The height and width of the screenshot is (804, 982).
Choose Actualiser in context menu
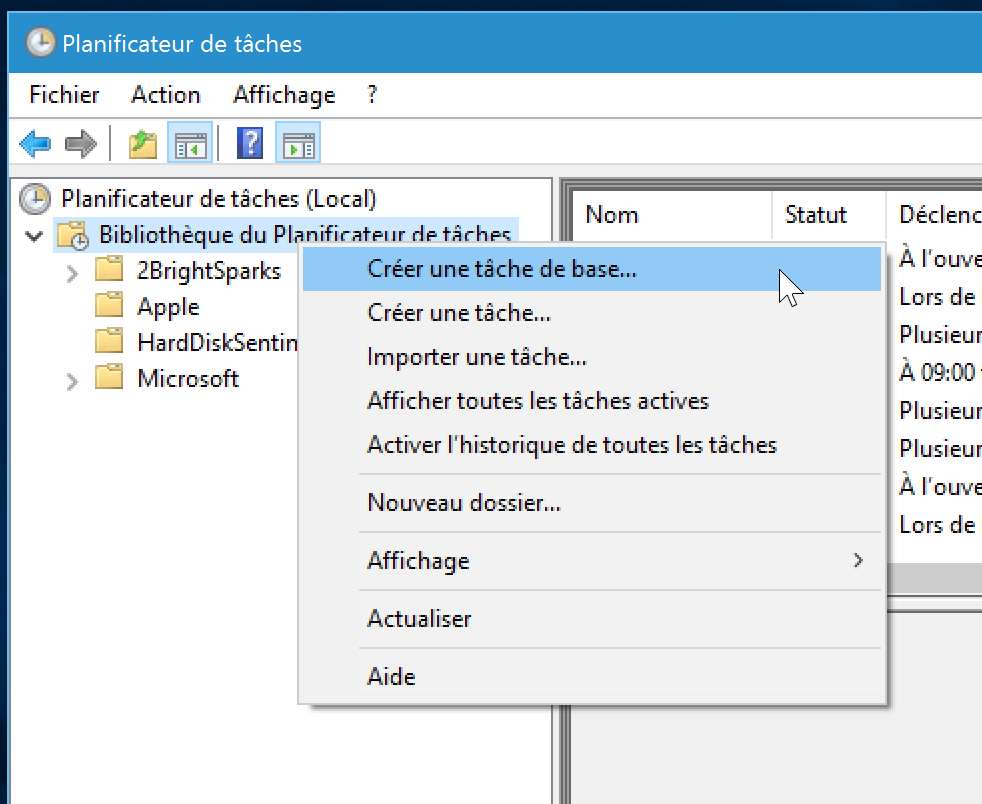coord(592,619)
